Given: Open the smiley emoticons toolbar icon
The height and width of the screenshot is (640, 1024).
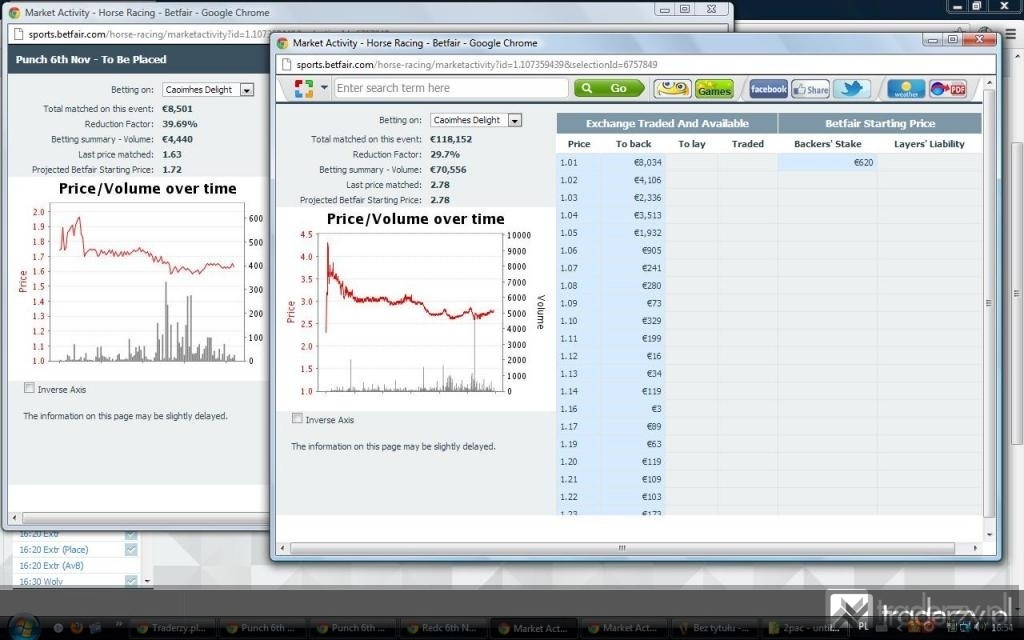Looking at the screenshot, I should 672,89.
